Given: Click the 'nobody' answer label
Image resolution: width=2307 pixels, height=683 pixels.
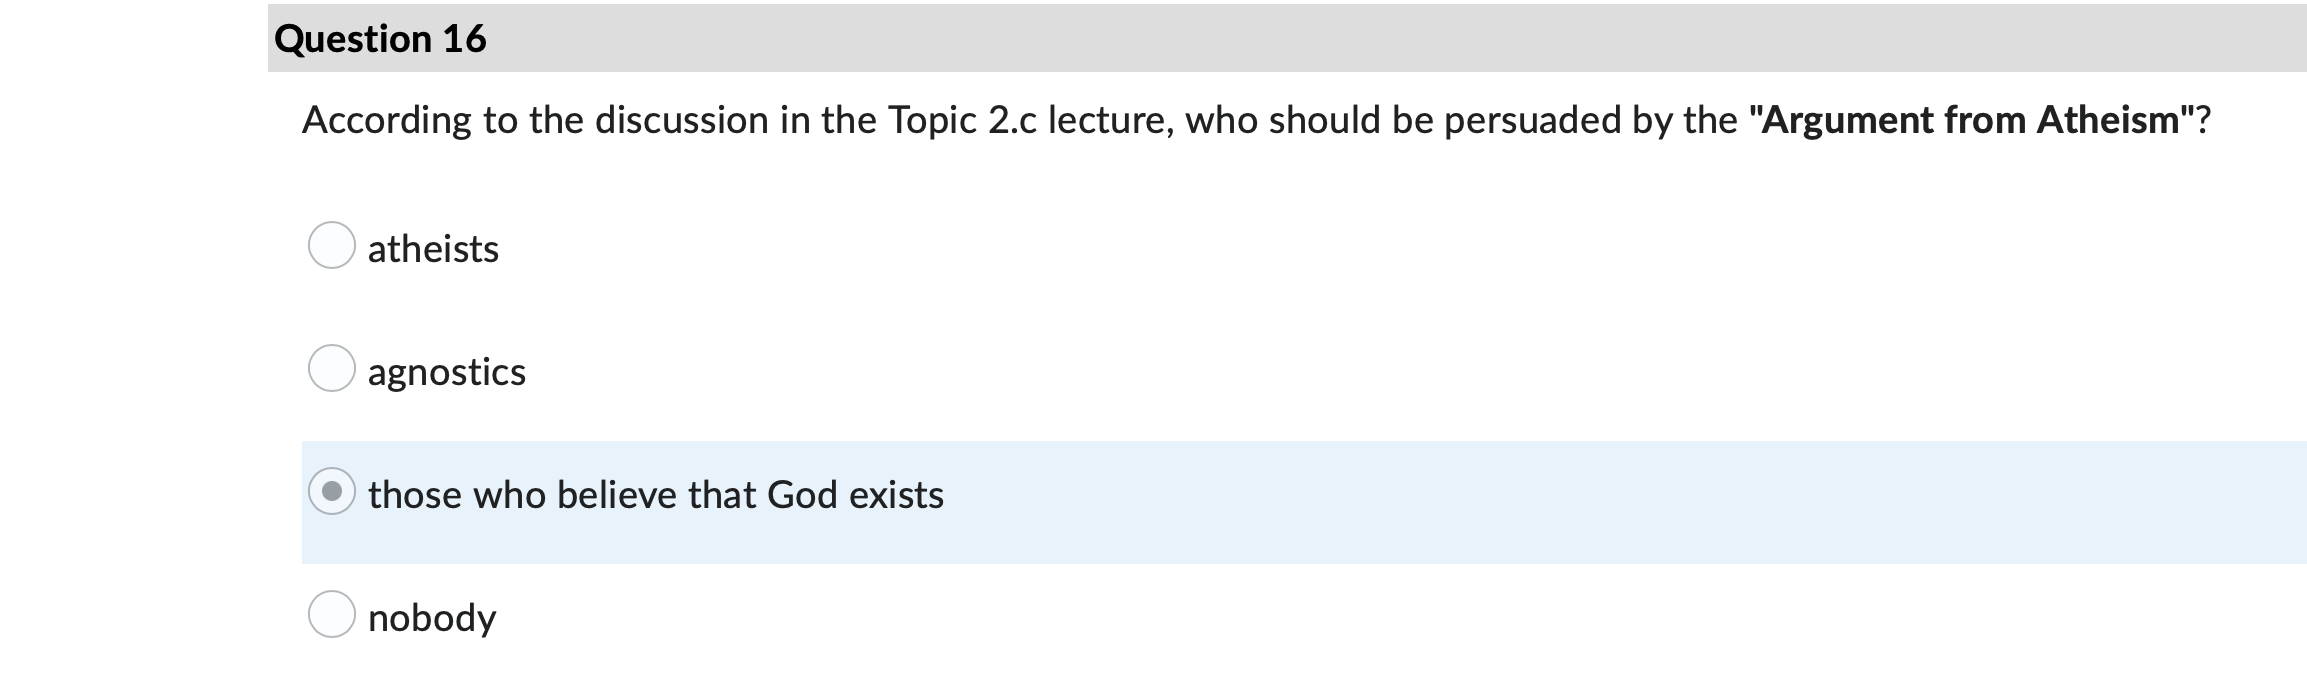Looking at the screenshot, I should [x=432, y=615].
